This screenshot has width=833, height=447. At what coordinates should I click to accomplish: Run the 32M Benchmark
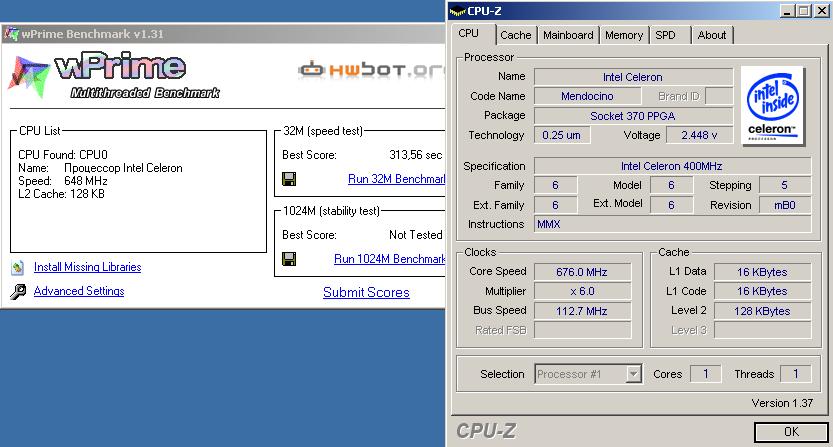(x=396, y=179)
